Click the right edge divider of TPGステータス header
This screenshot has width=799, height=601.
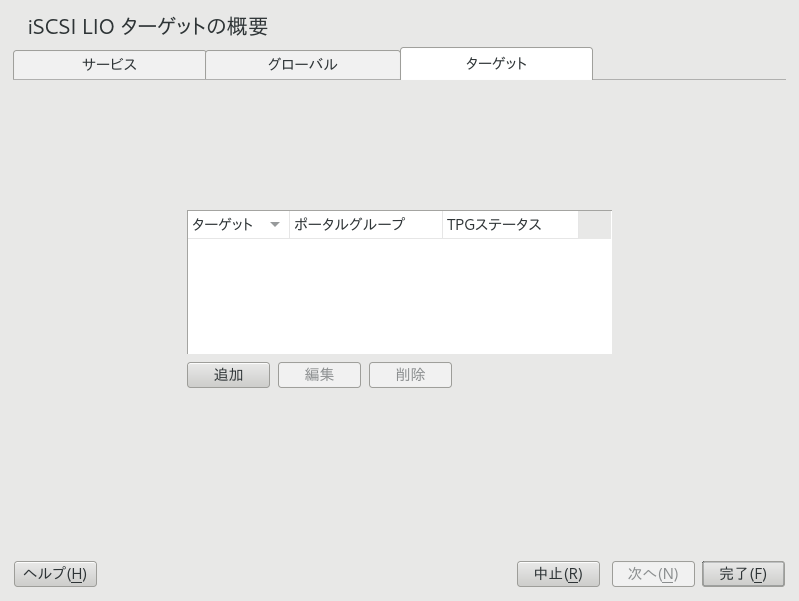[x=578, y=225]
